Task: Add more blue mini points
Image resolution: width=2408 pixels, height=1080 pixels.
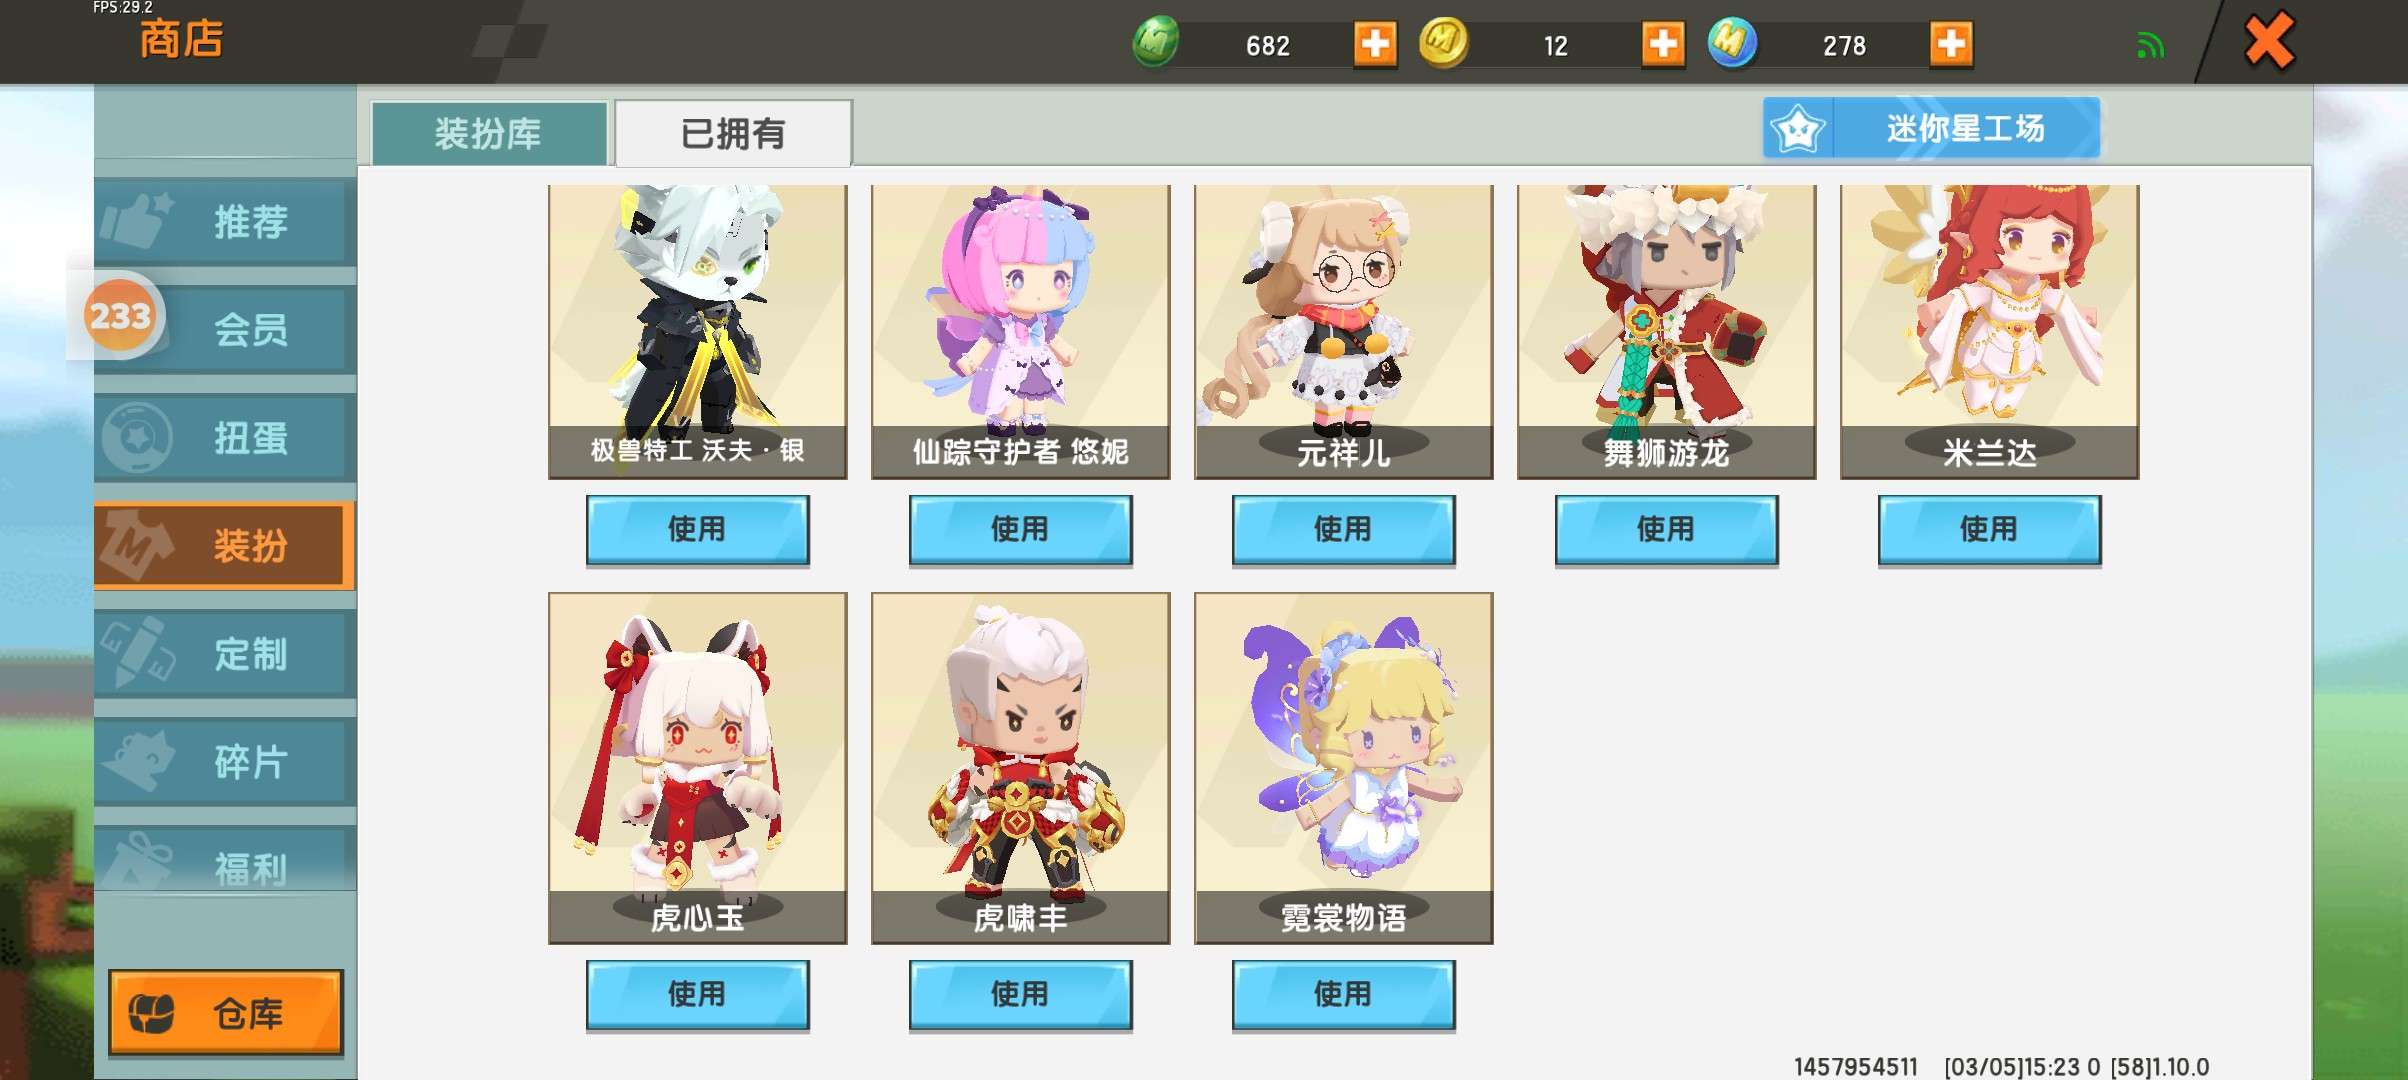Action: (1951, 44)
